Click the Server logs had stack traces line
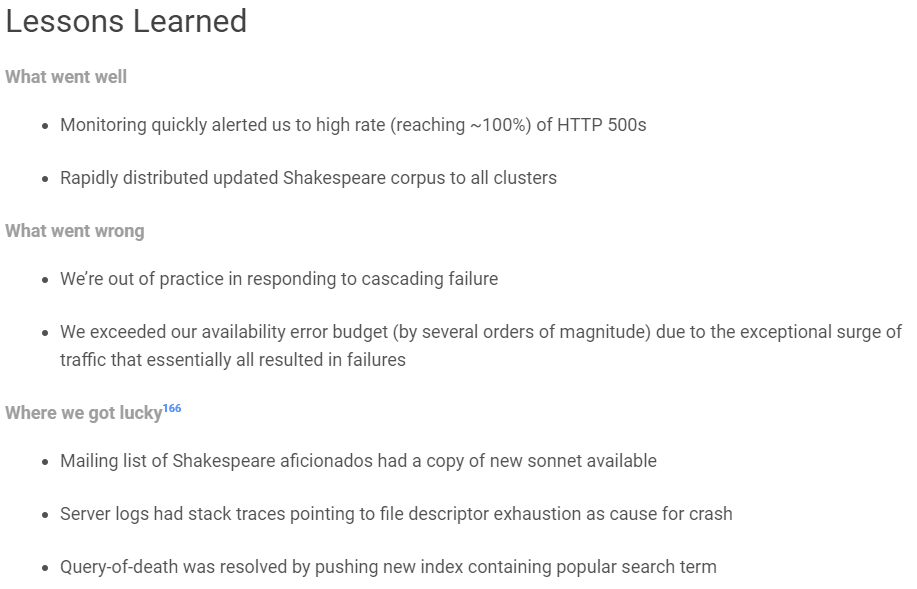This screenshot has width=917, height=589. [x=396, y=514]
